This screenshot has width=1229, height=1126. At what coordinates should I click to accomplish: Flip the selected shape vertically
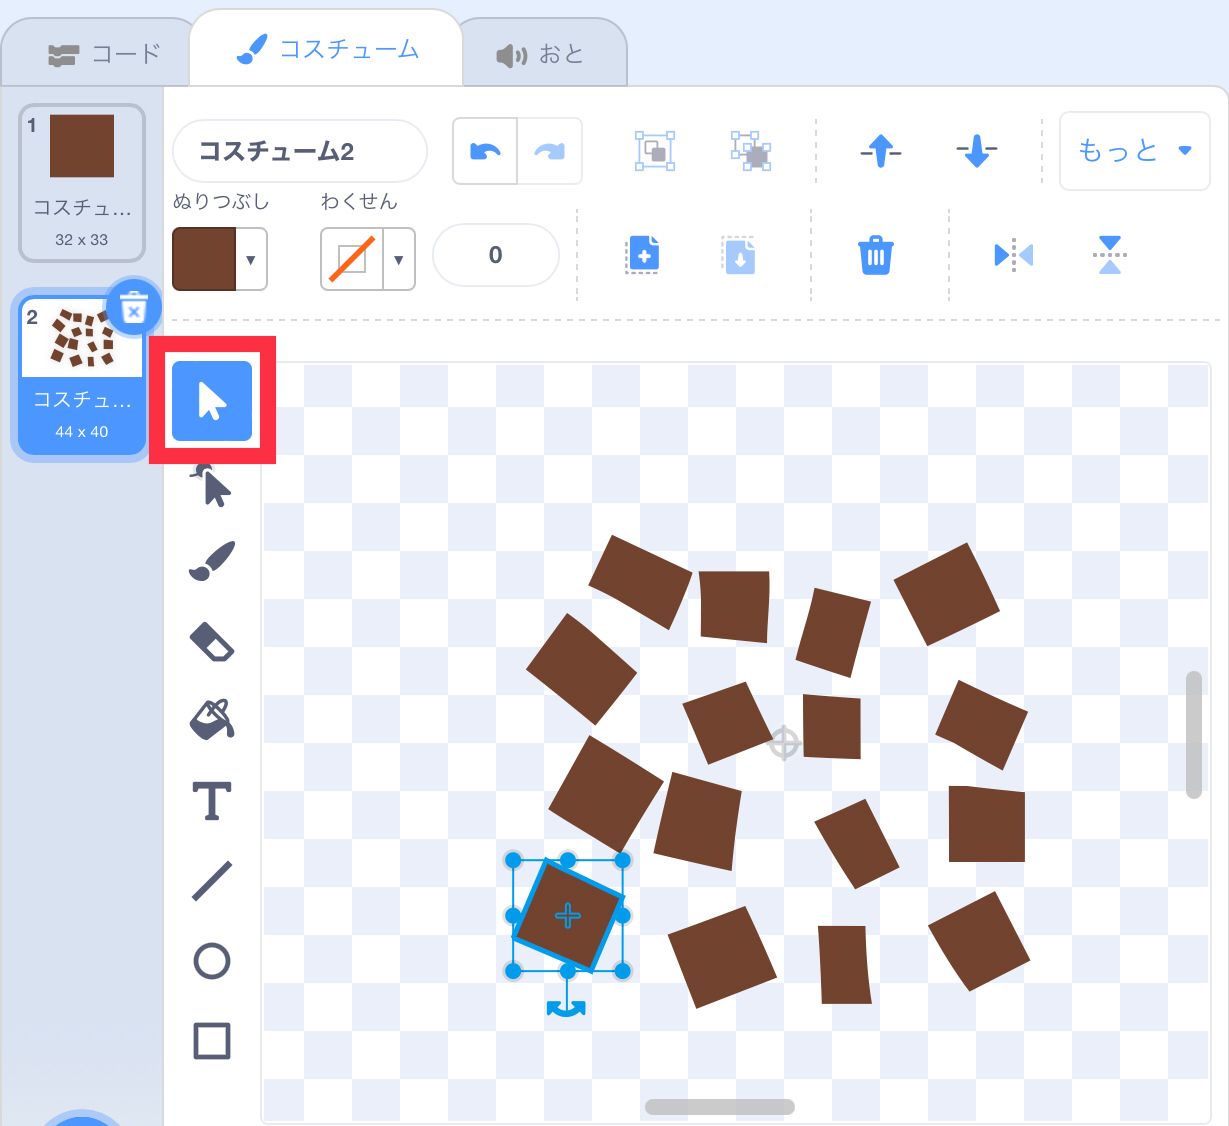[1109, 255]
